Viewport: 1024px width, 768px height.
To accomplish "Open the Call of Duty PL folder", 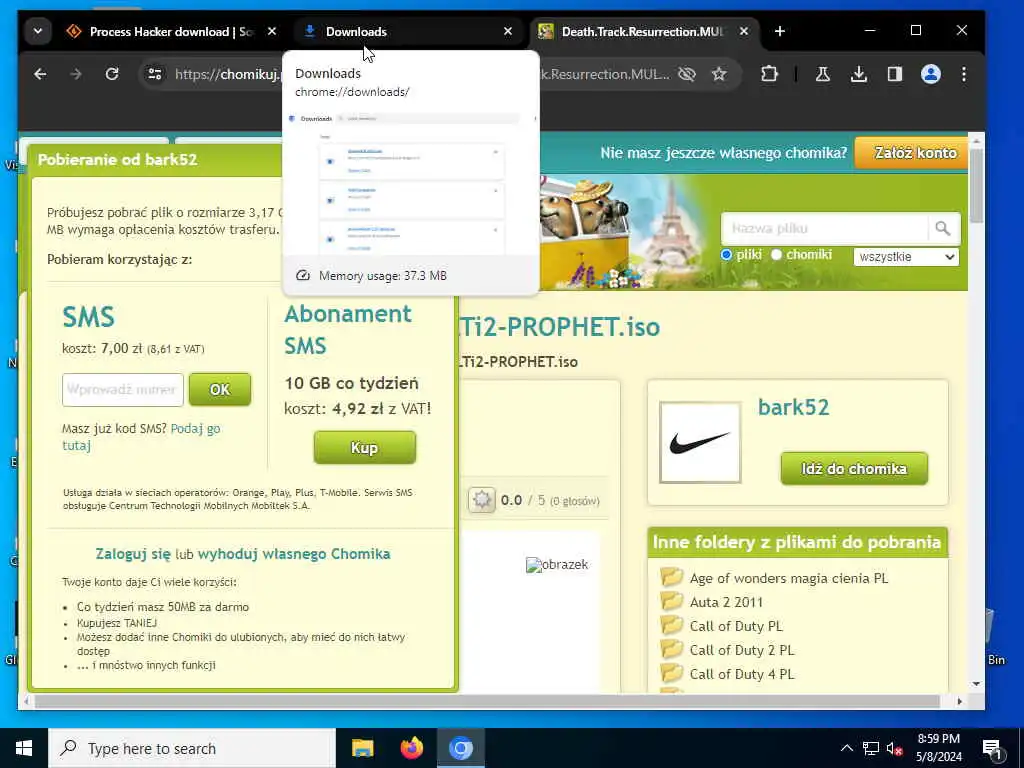I will tap(736, 626).
